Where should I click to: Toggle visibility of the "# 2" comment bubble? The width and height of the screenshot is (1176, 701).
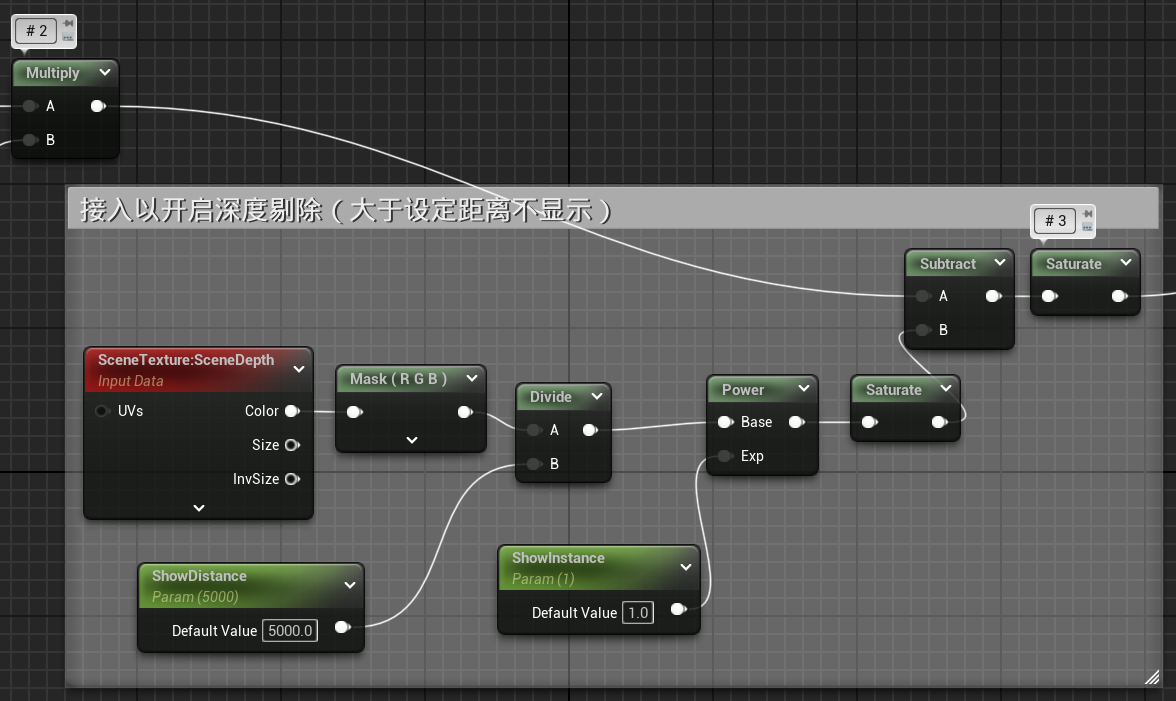(x=68, y=37)
